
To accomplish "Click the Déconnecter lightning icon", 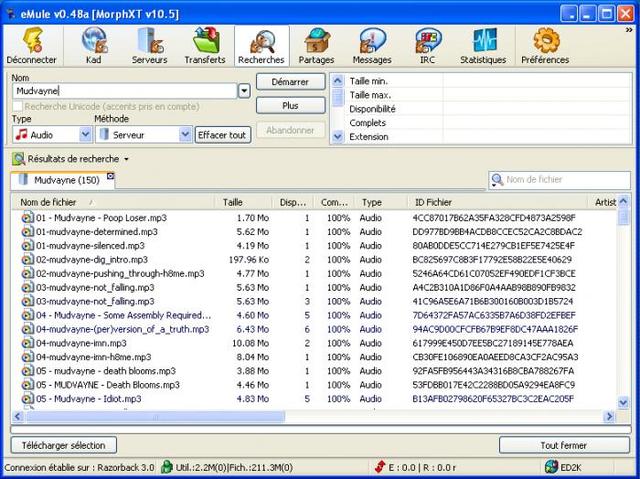I will coord(33,40).
